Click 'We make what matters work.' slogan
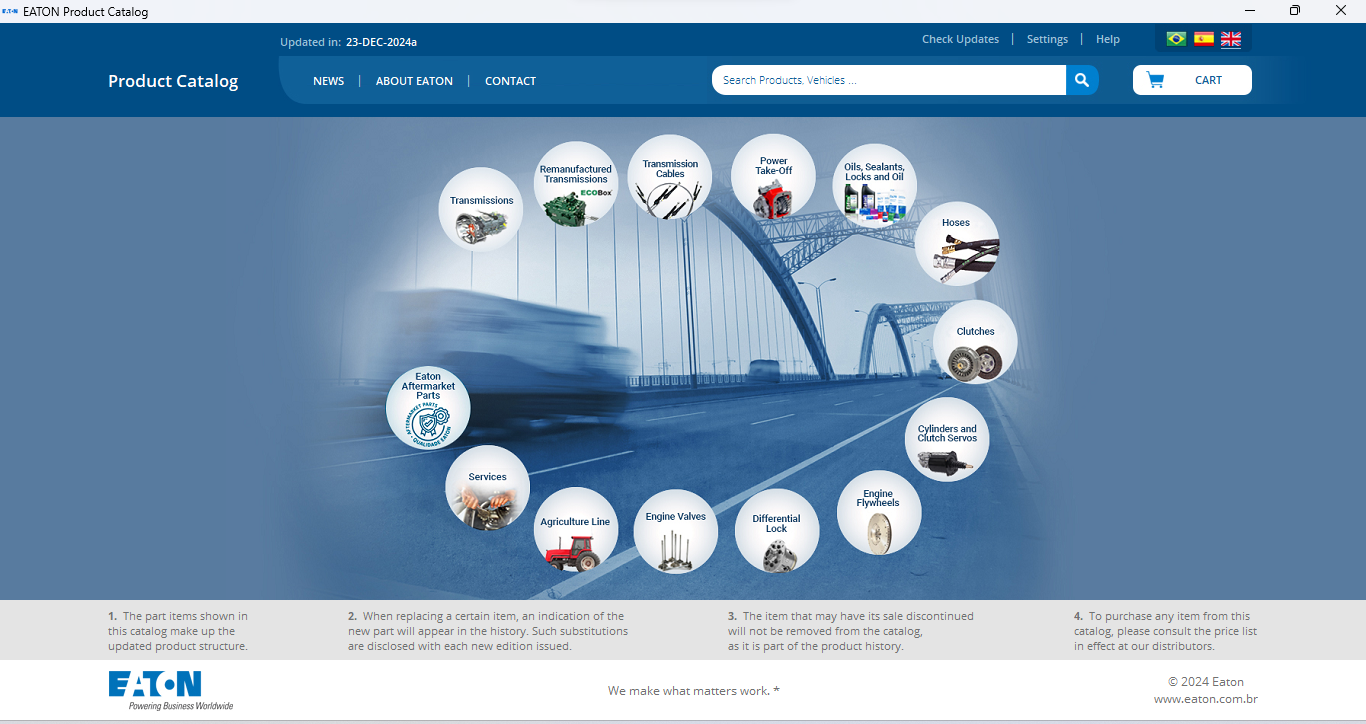 [693, 691]
